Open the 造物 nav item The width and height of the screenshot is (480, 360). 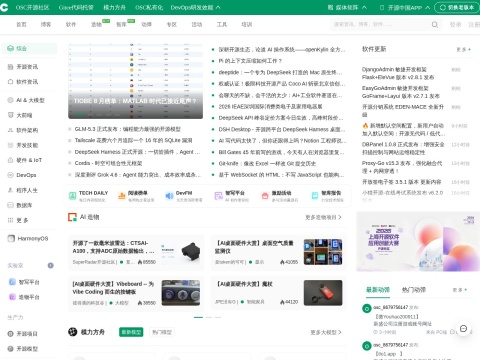coord(96,25)
